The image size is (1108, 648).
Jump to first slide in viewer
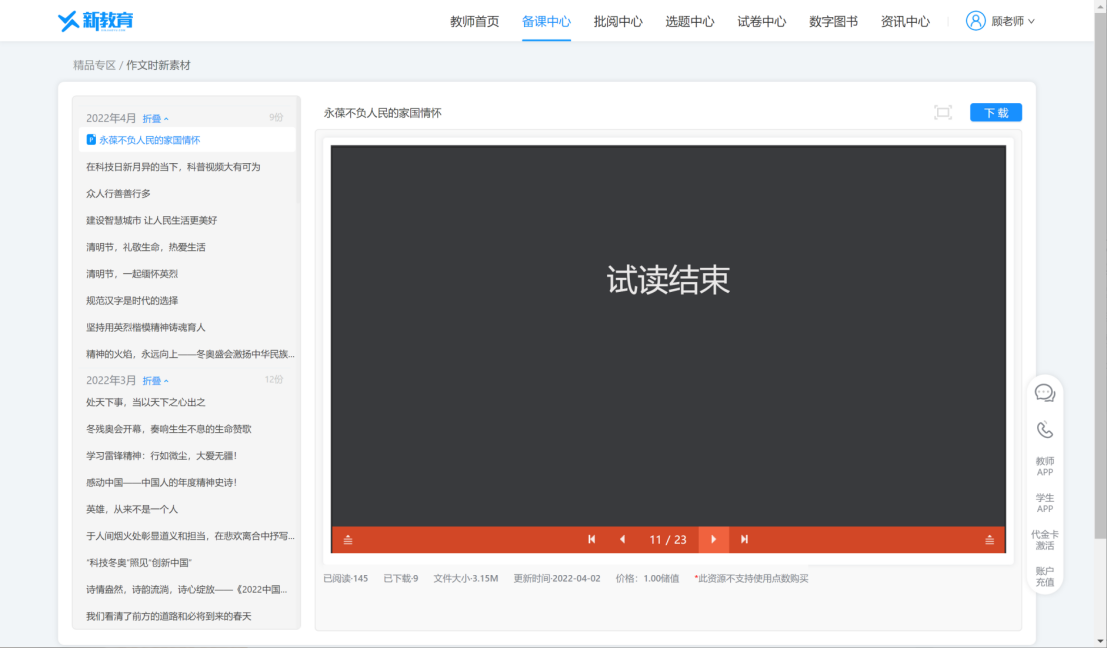click(591, 539)
